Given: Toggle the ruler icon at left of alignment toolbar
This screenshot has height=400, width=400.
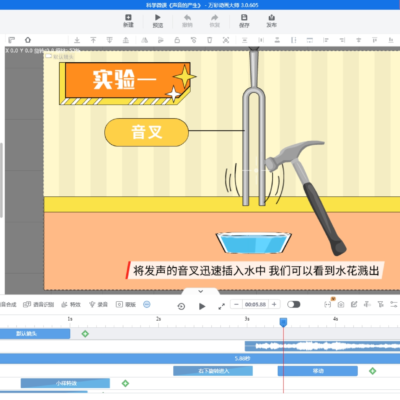Looking at the screenshot, I should pyautogui.click(x=12, y=40).
